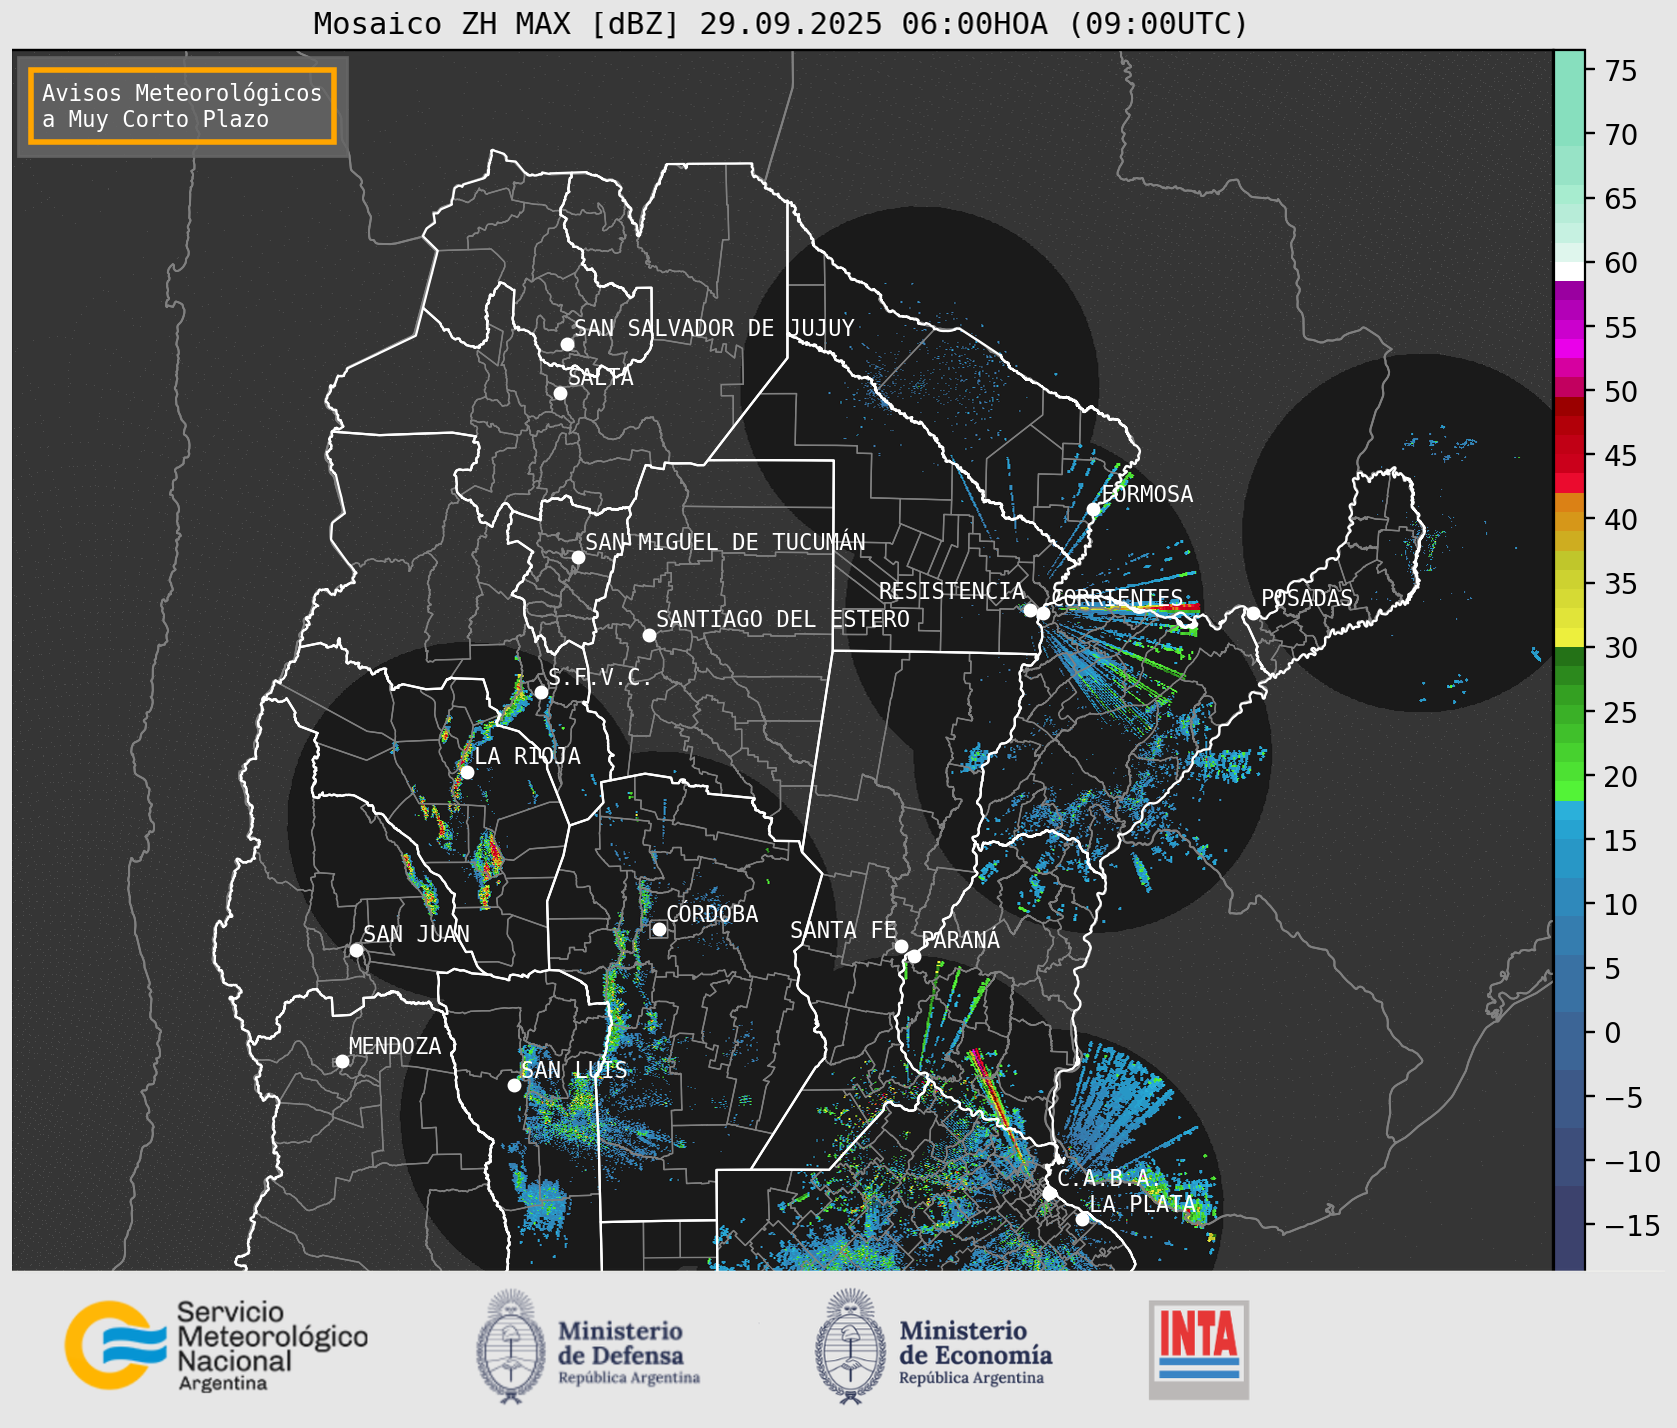Viewport: 1677px width, 1428px height.
Task: Click the SAN SALVADOR DE JUJUY label
Action: tap(714, 328)
